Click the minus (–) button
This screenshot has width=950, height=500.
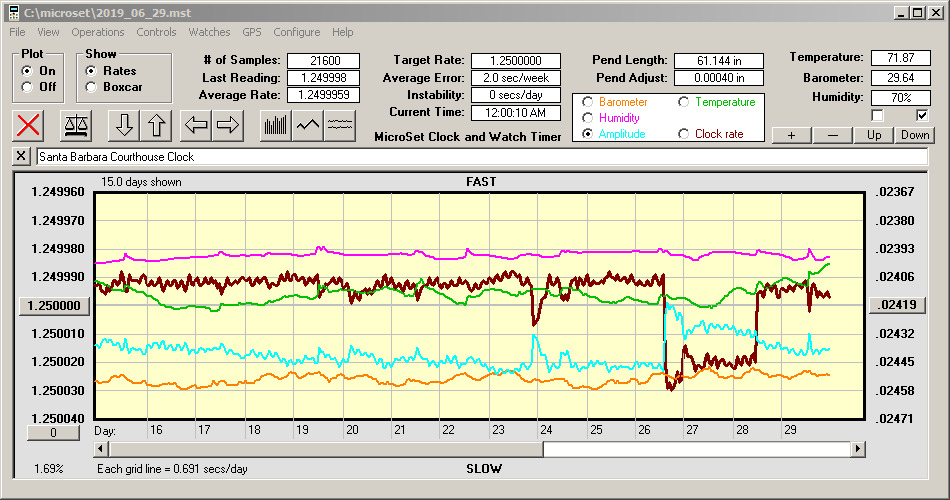(x=832, y=135)
